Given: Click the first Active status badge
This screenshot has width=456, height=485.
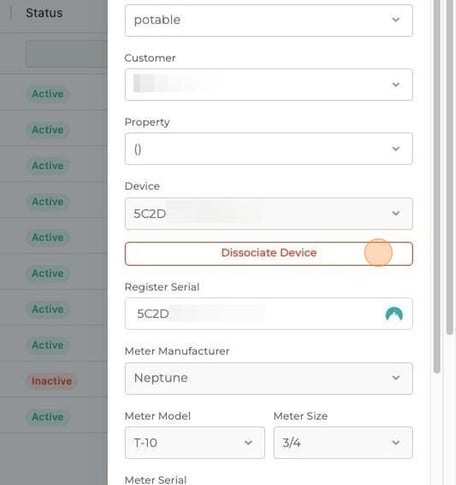Looking at the screenshot, I should pos(48,94).
